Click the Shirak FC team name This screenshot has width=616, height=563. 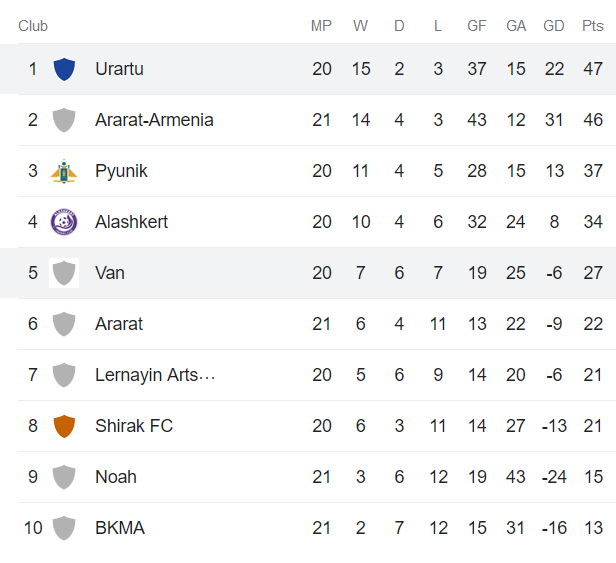click(x=134, y=426)
